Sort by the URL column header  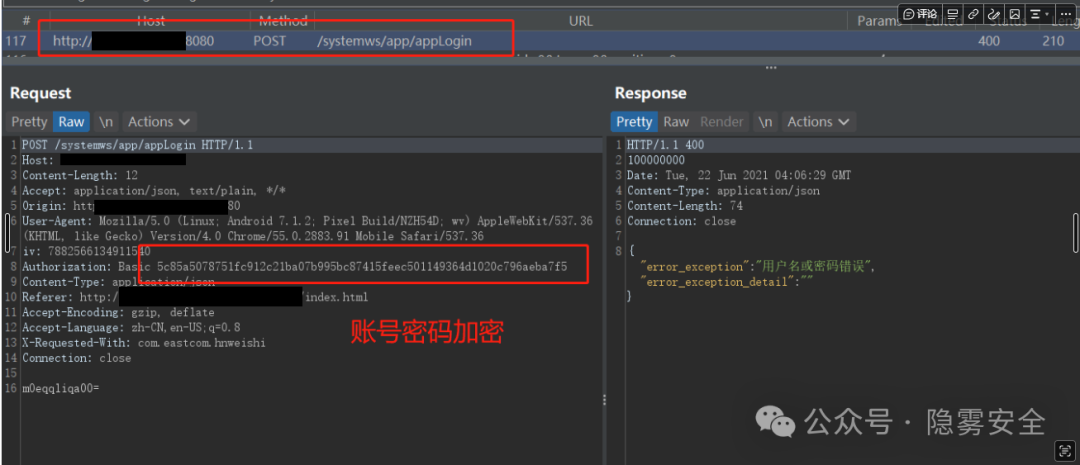(x=581, y=21)
